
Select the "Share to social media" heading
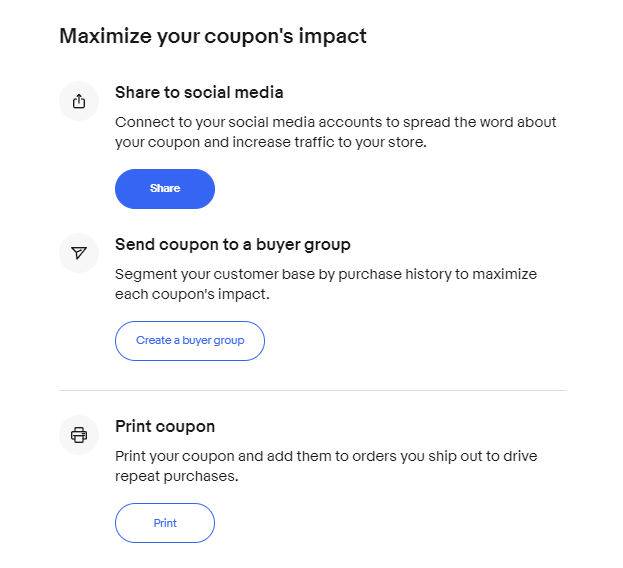point(199,93)
